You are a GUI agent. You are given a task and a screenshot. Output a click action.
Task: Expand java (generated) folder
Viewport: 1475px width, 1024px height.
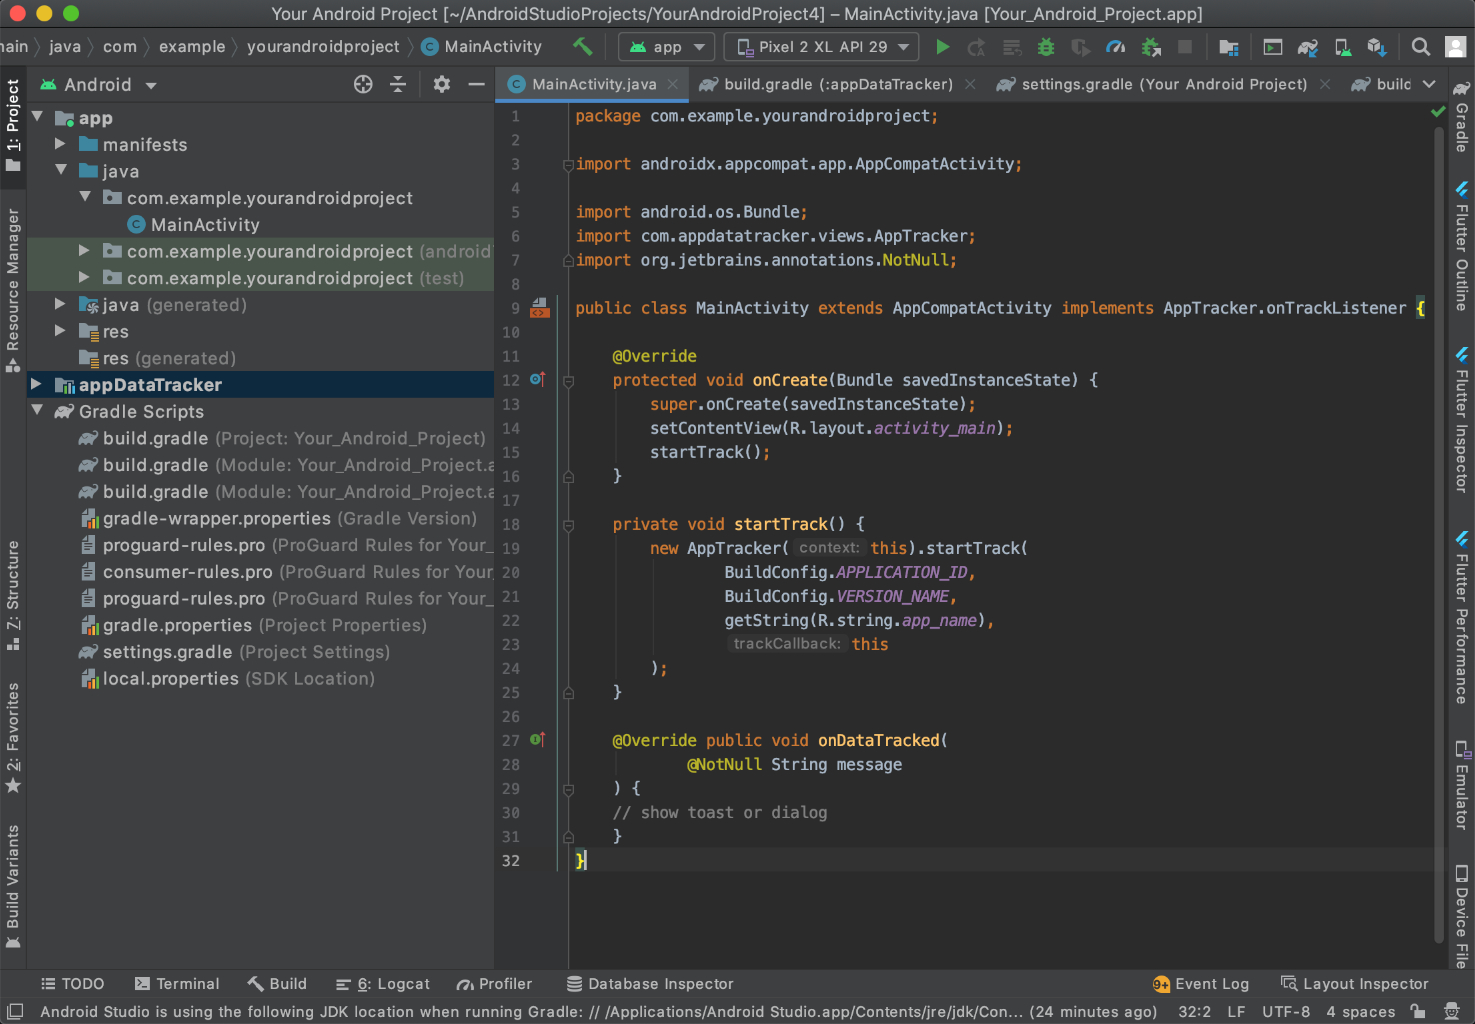[61, 304]
